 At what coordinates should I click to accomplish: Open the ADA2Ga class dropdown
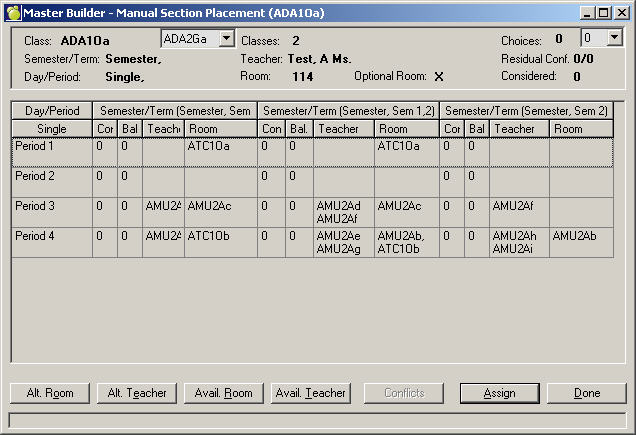pos(226,38)
